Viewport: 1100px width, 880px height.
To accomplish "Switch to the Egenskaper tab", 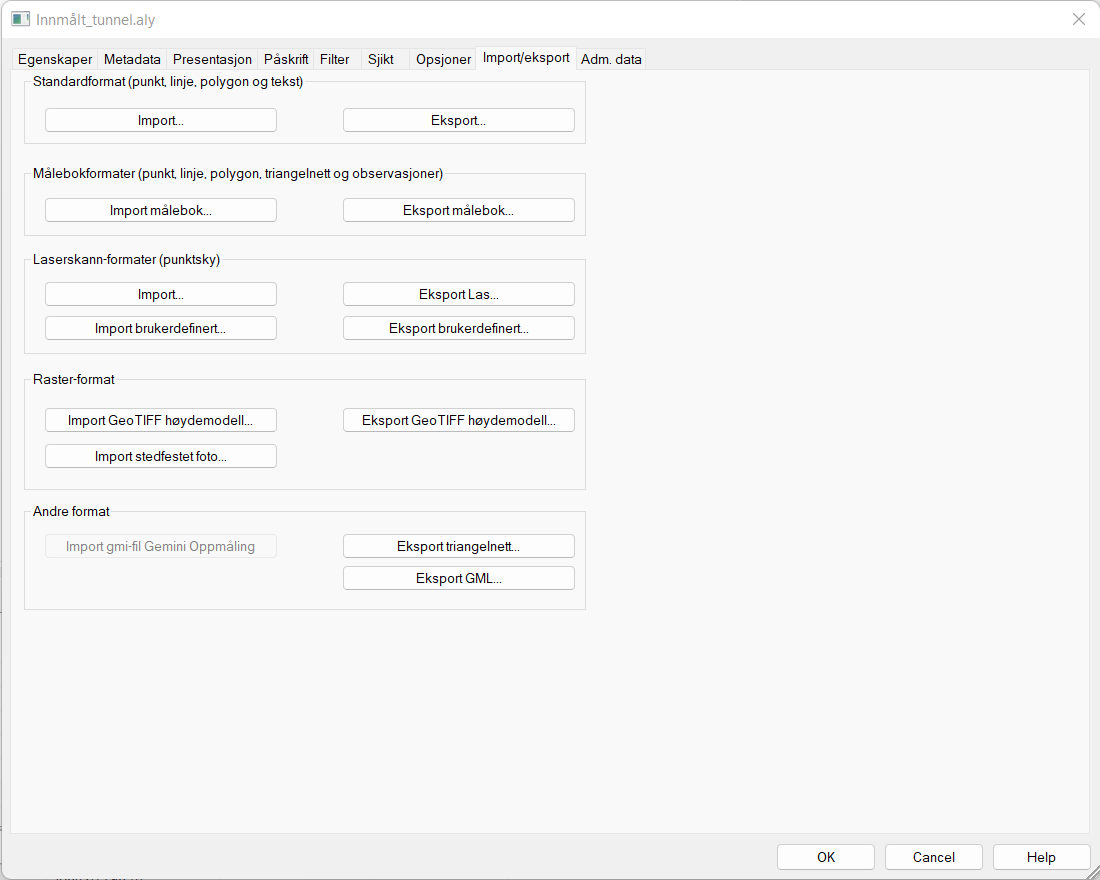I will click(x=55, y=60).
